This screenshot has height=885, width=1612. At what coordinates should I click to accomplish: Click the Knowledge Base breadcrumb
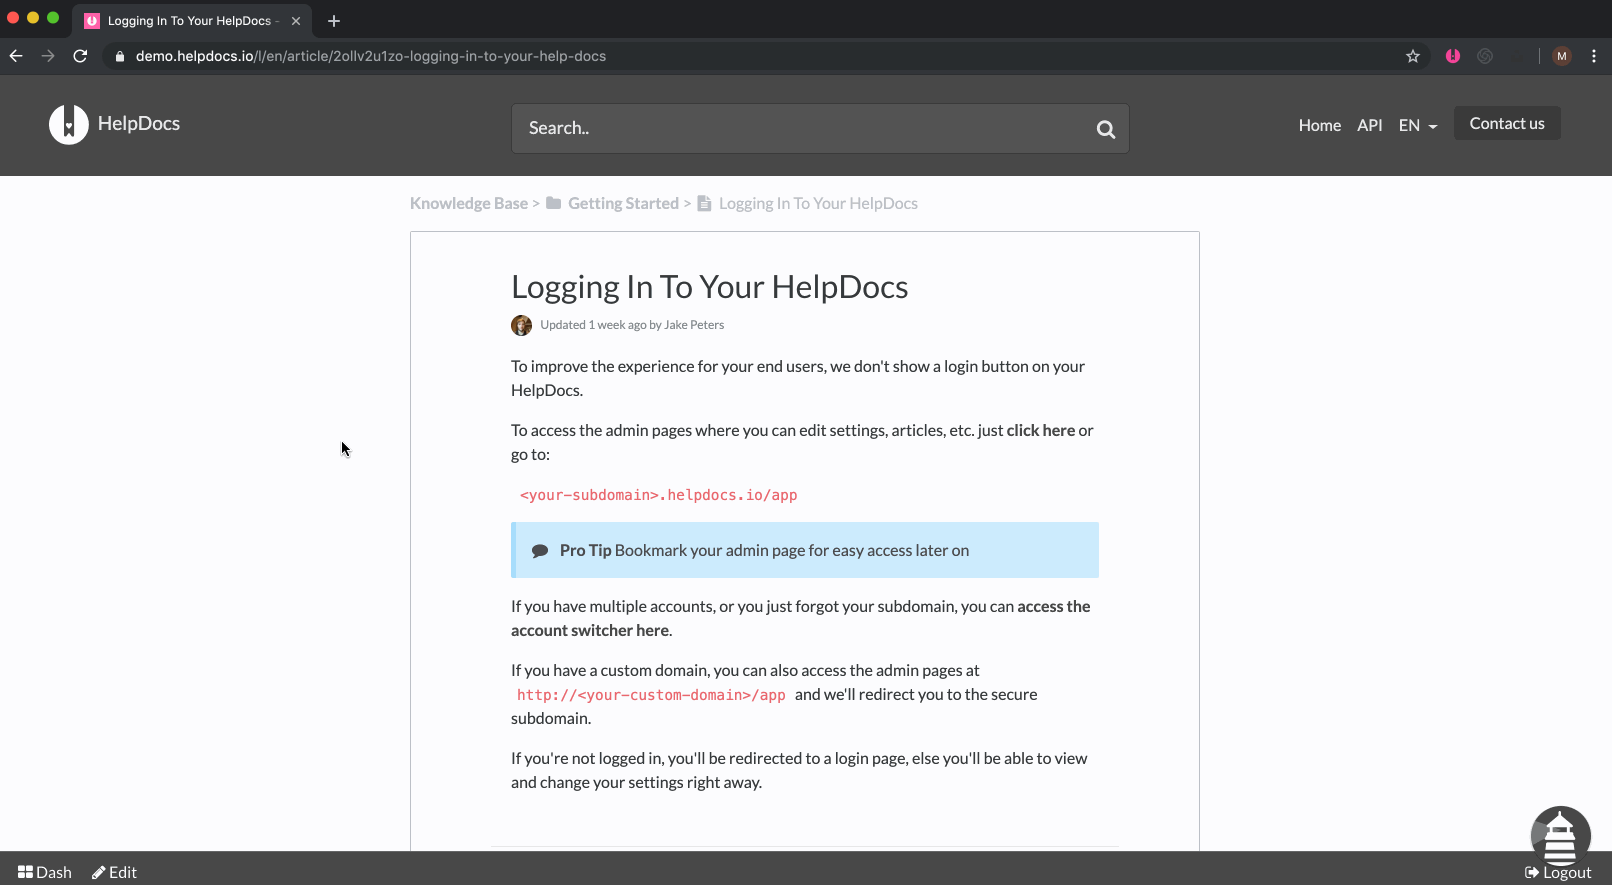click(469, 203)
